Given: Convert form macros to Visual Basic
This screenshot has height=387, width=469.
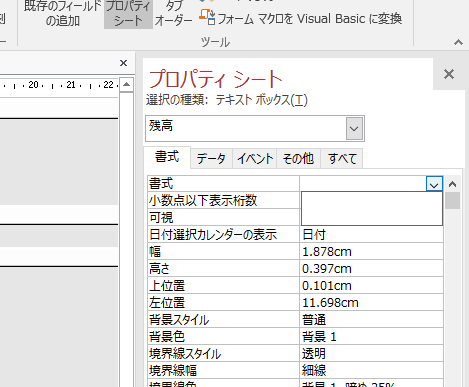Looking at the screenshot, I should pos(301,18).
